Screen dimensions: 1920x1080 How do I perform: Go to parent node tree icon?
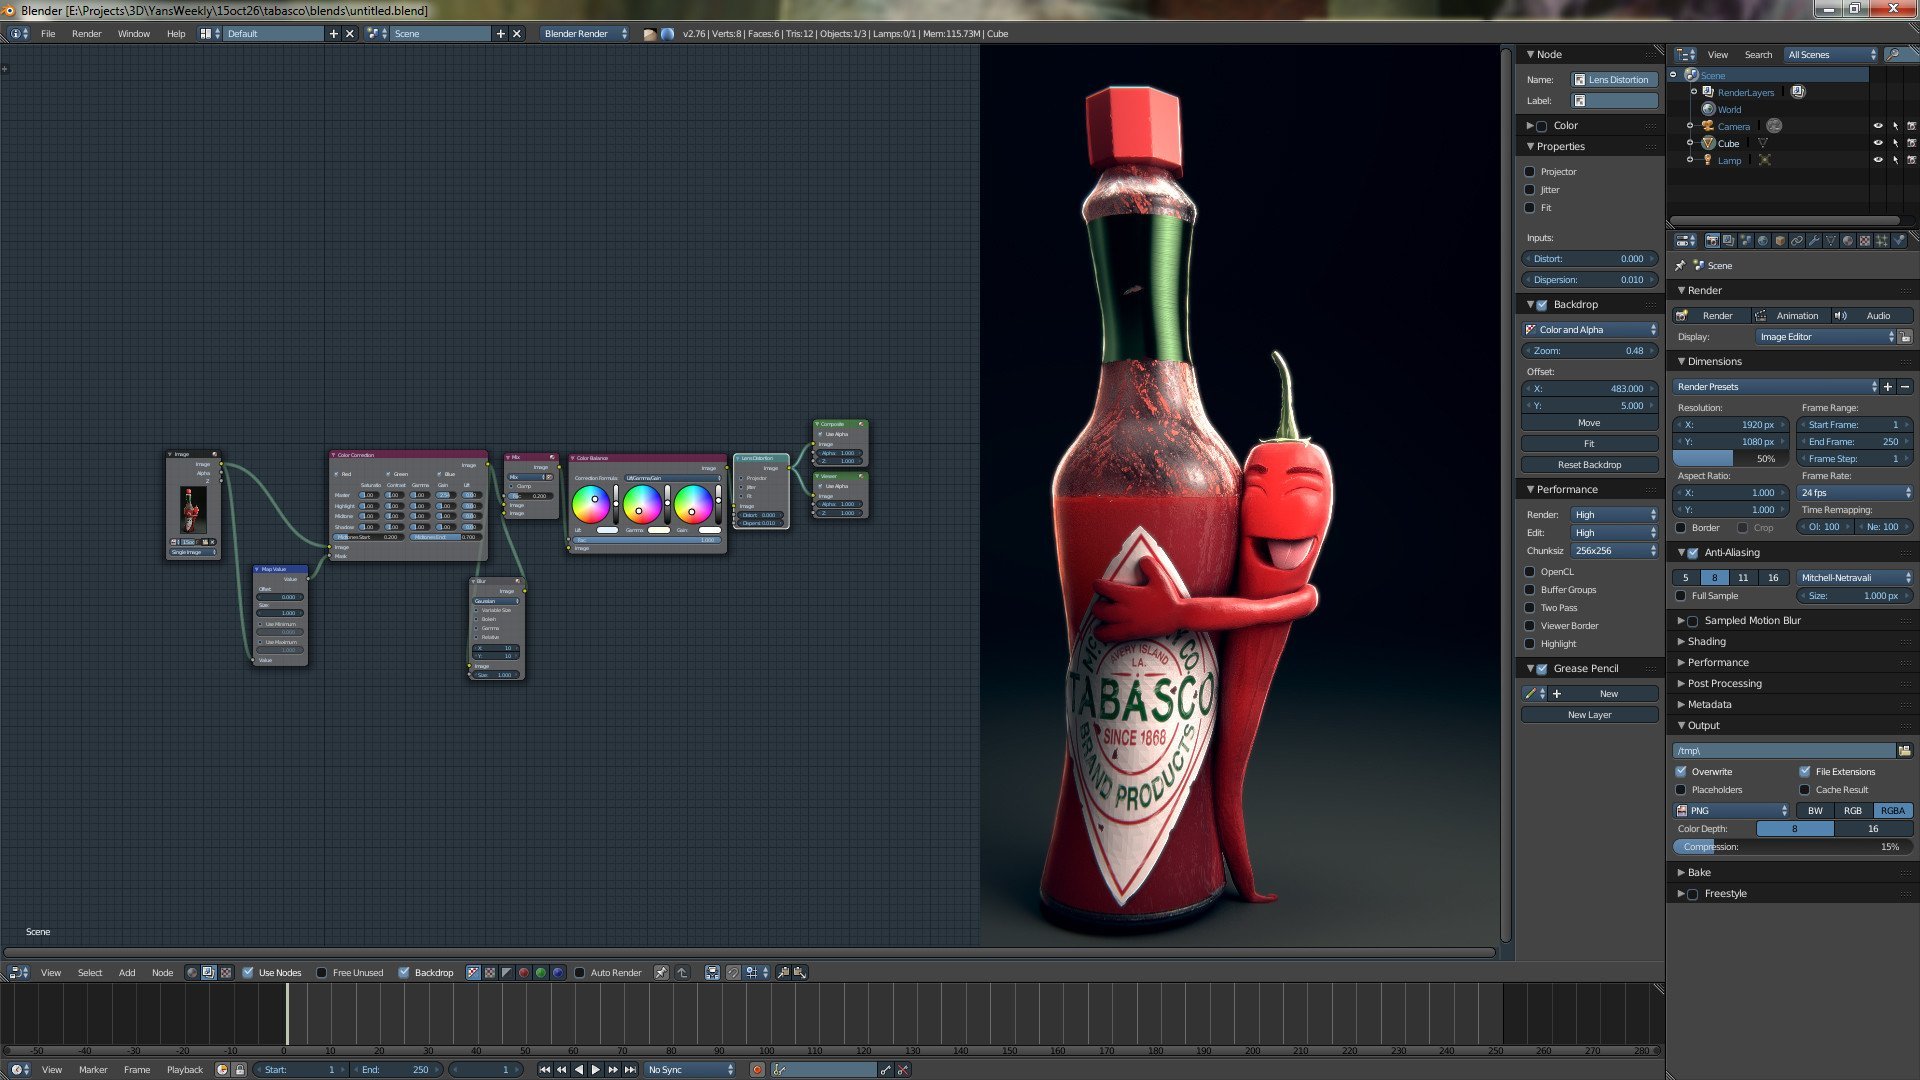click(682, 973)
